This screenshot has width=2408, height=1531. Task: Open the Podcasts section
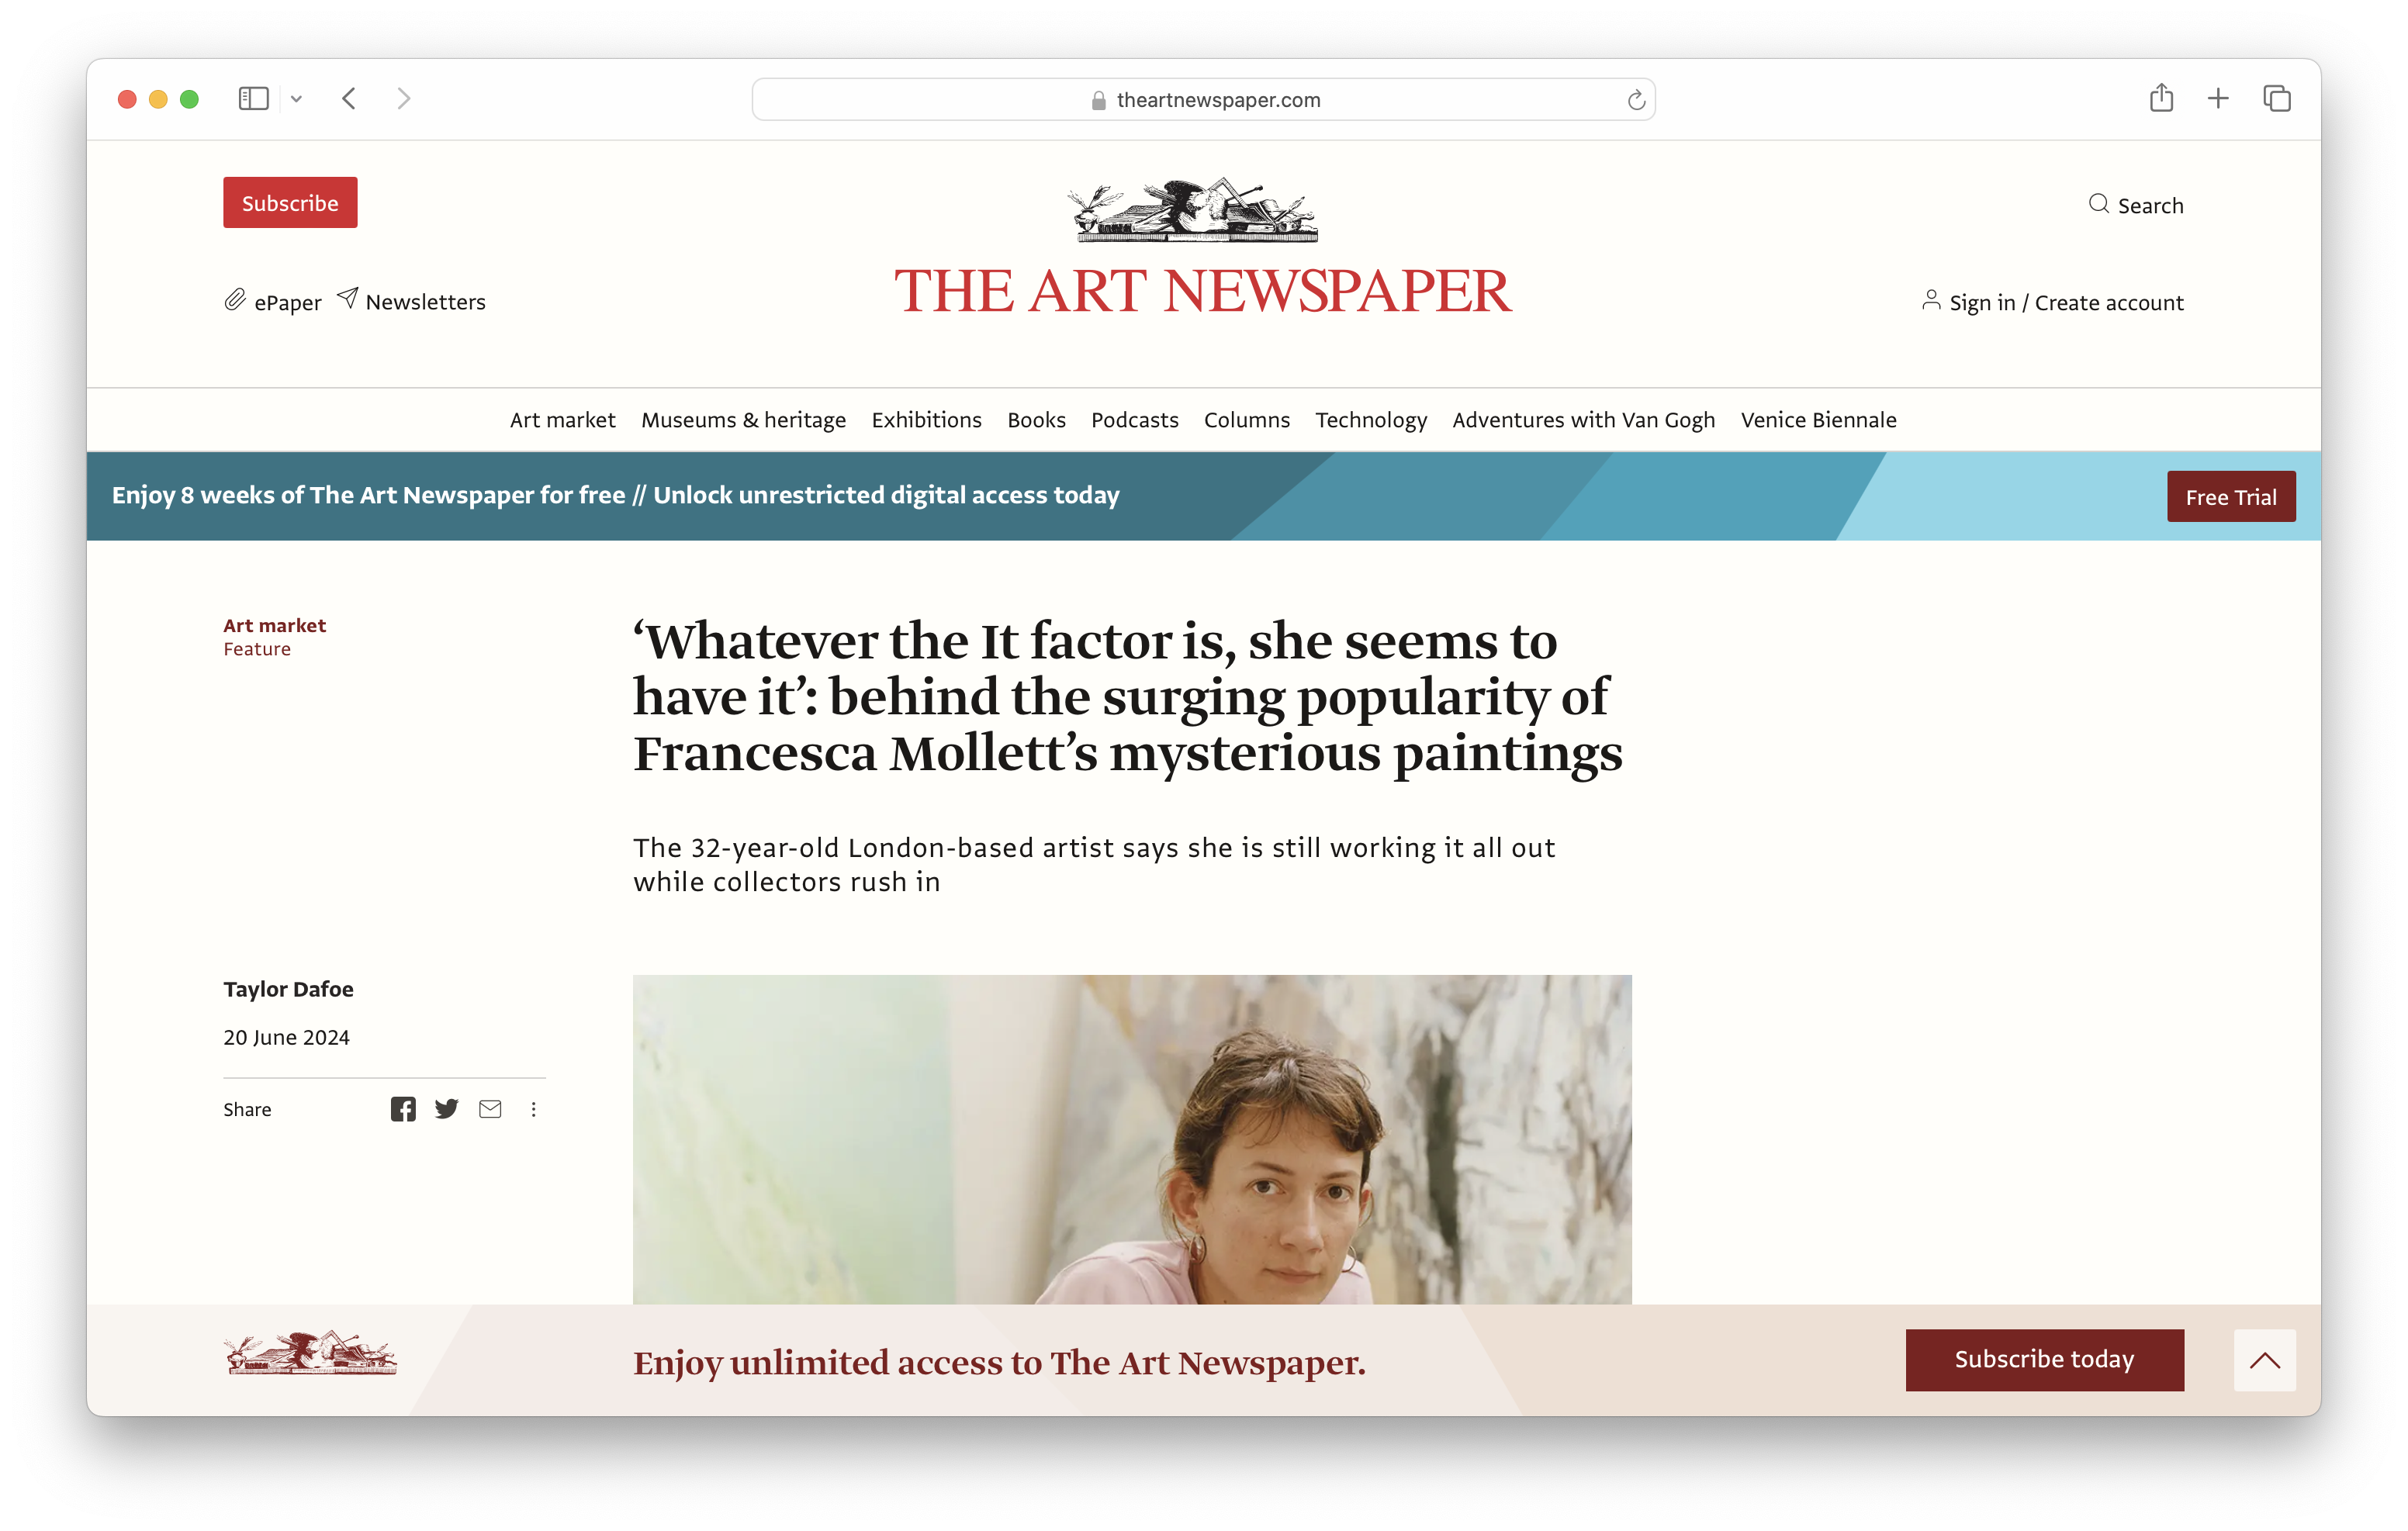tap(1134, 419)
